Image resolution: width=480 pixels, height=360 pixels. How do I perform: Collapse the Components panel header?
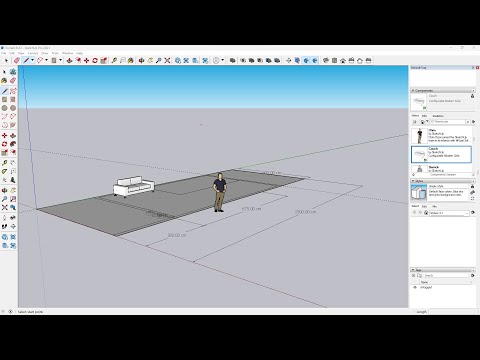tap(443, 90)
